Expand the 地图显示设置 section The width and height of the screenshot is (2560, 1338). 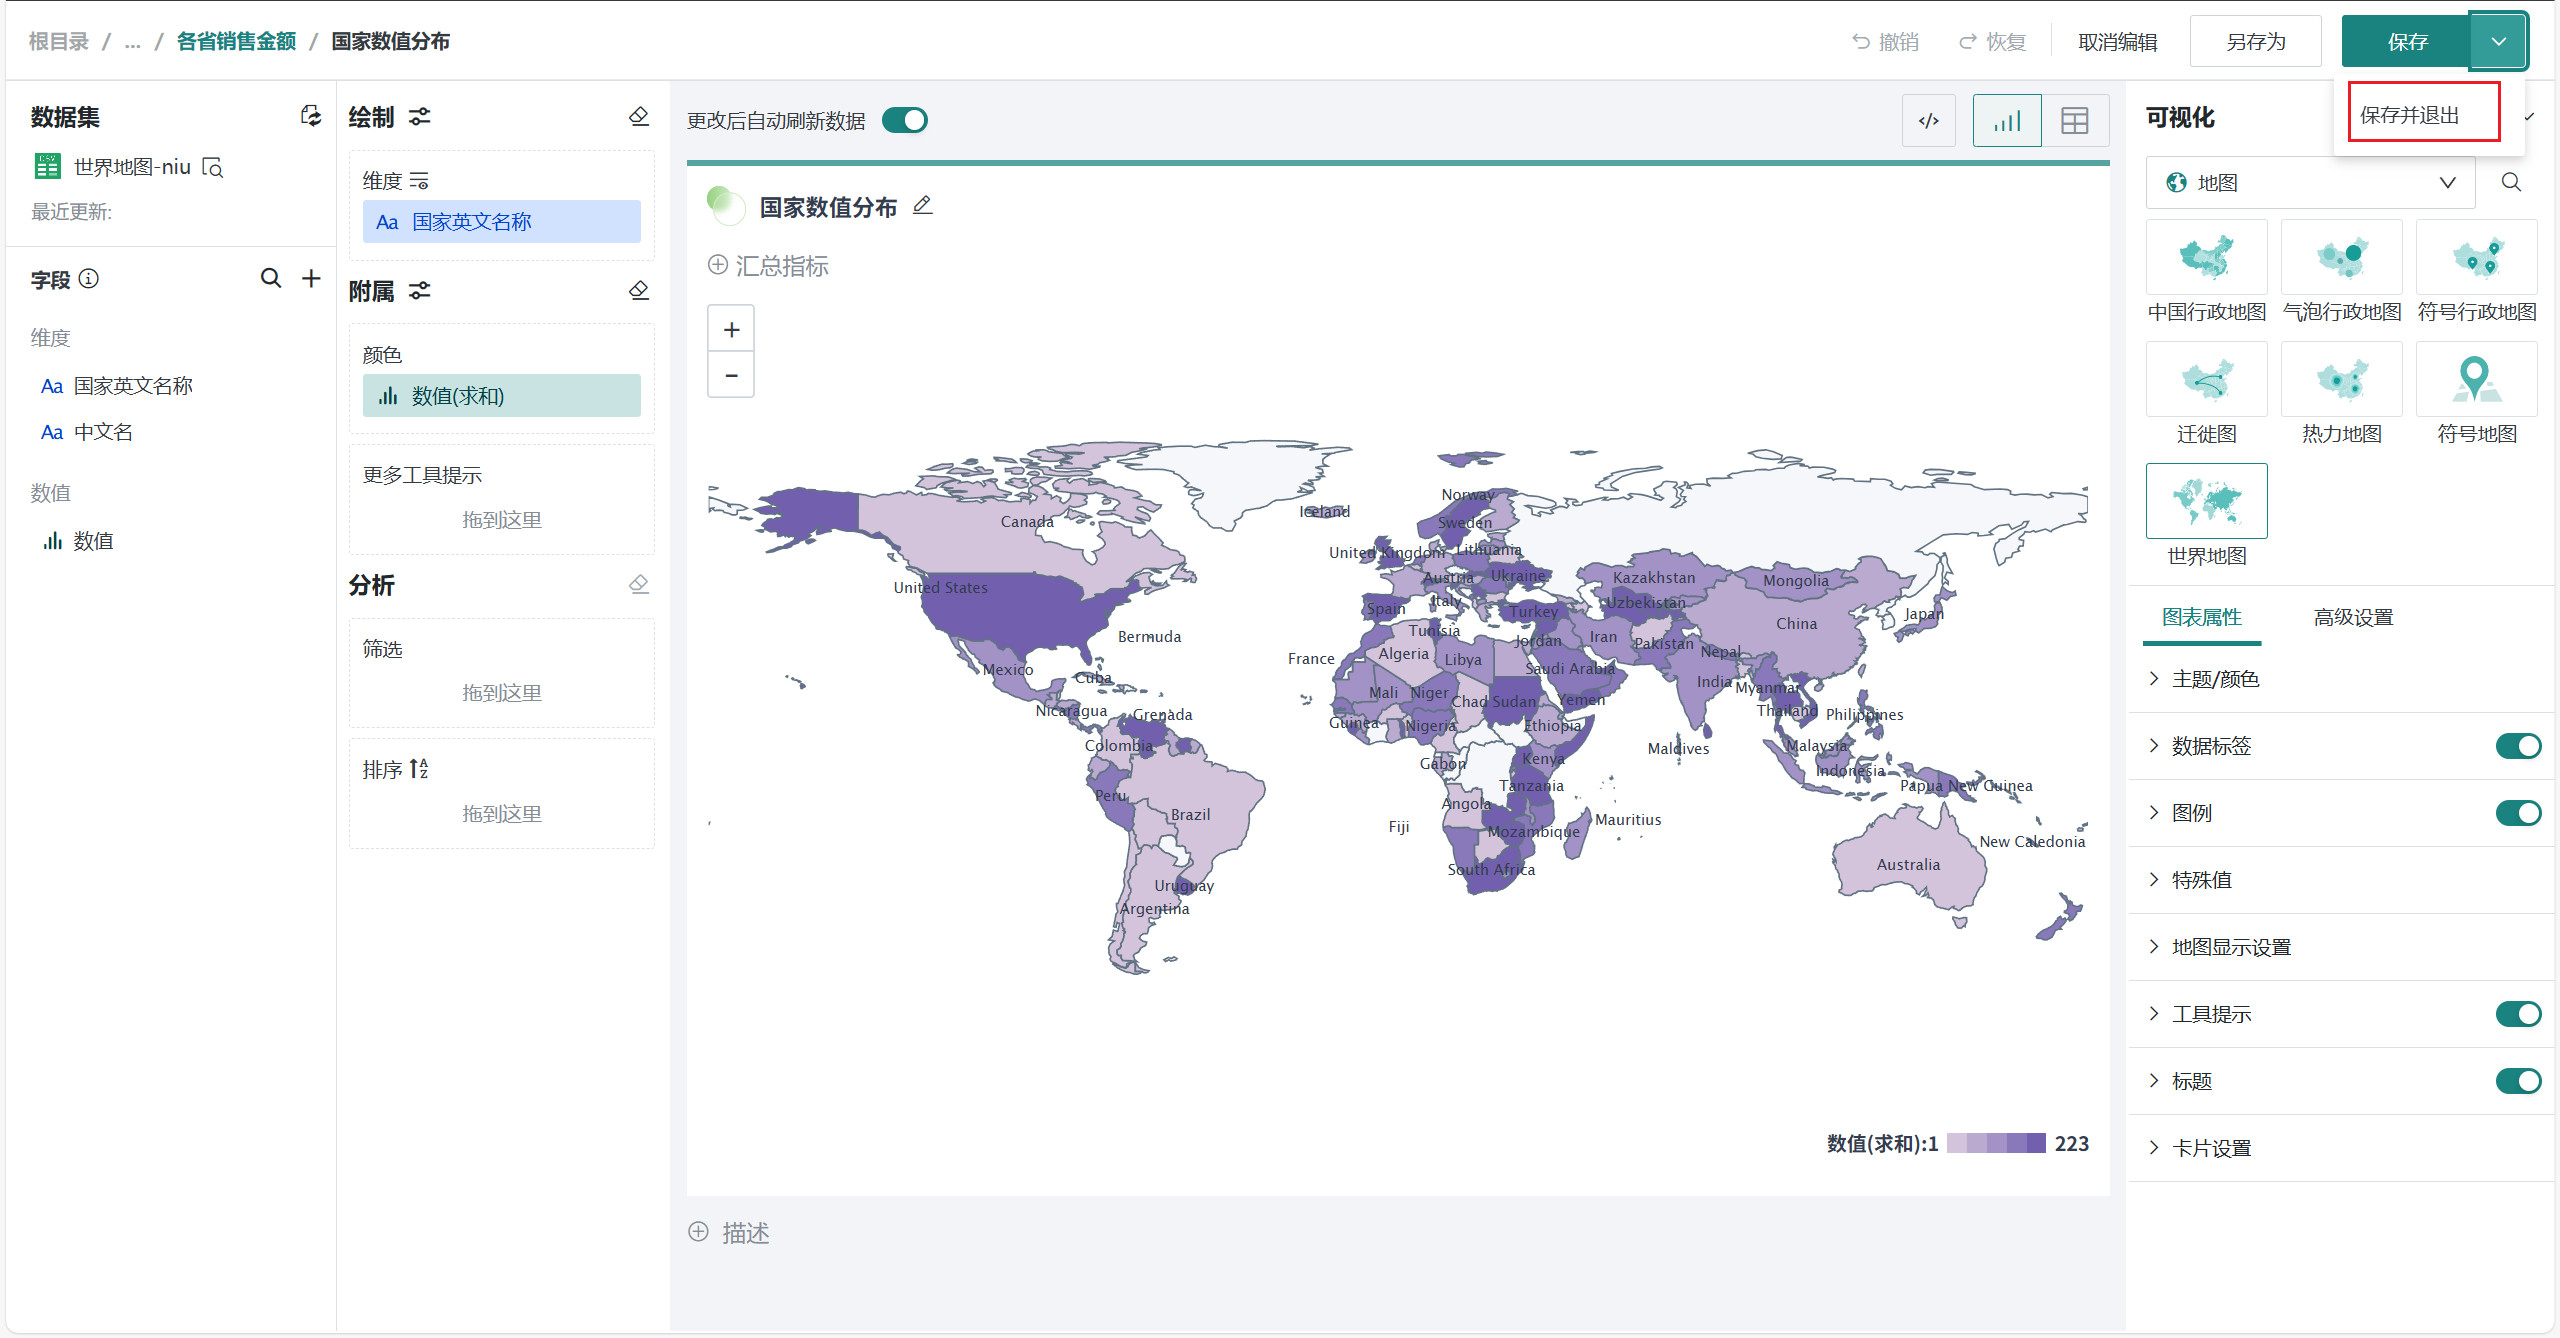2230,947
